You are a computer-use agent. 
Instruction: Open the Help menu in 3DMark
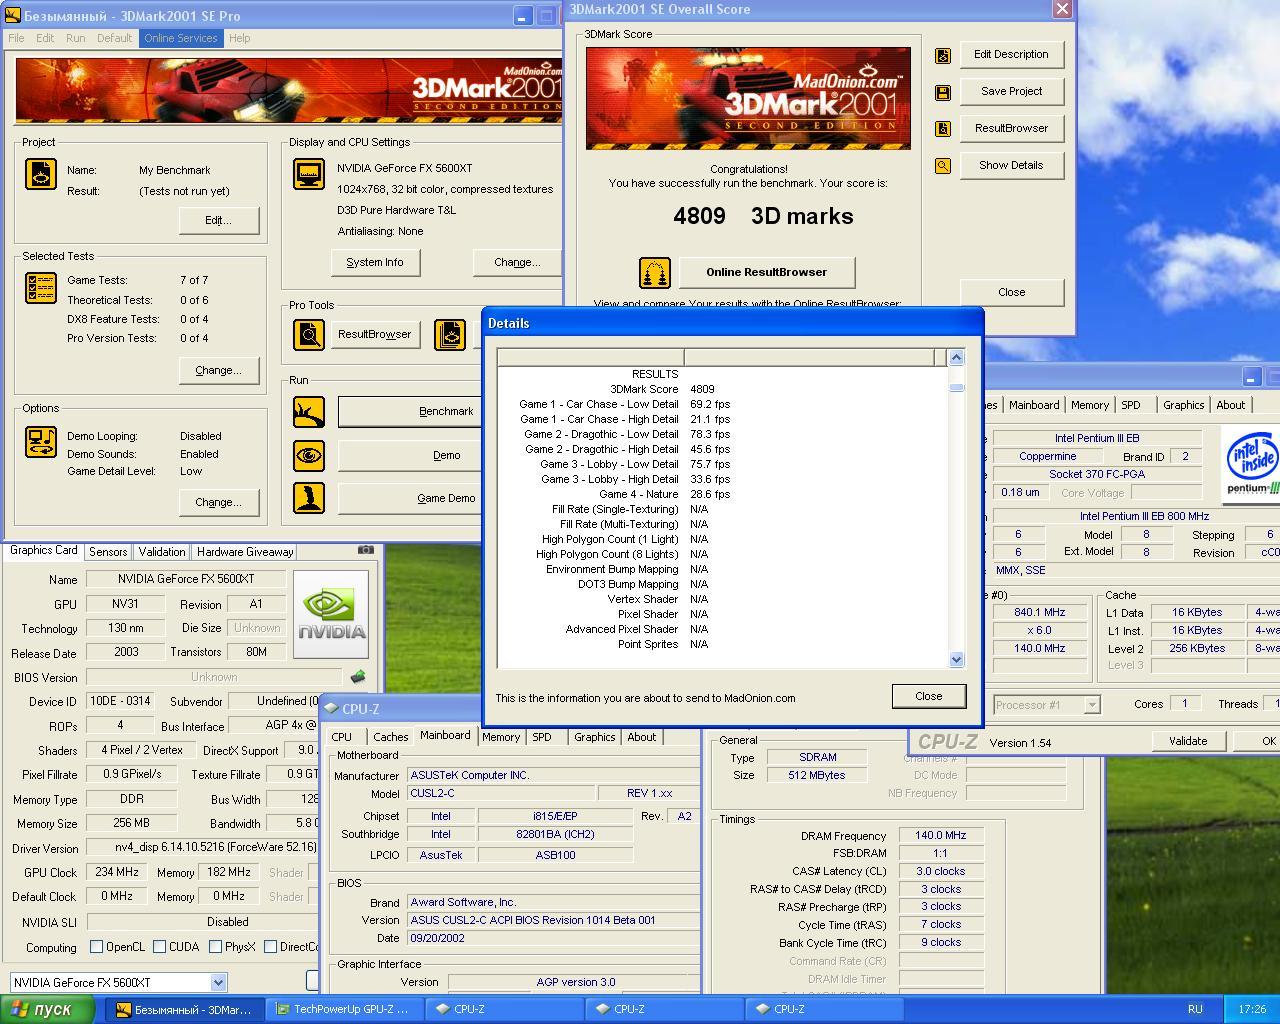(x=239, y=38)
